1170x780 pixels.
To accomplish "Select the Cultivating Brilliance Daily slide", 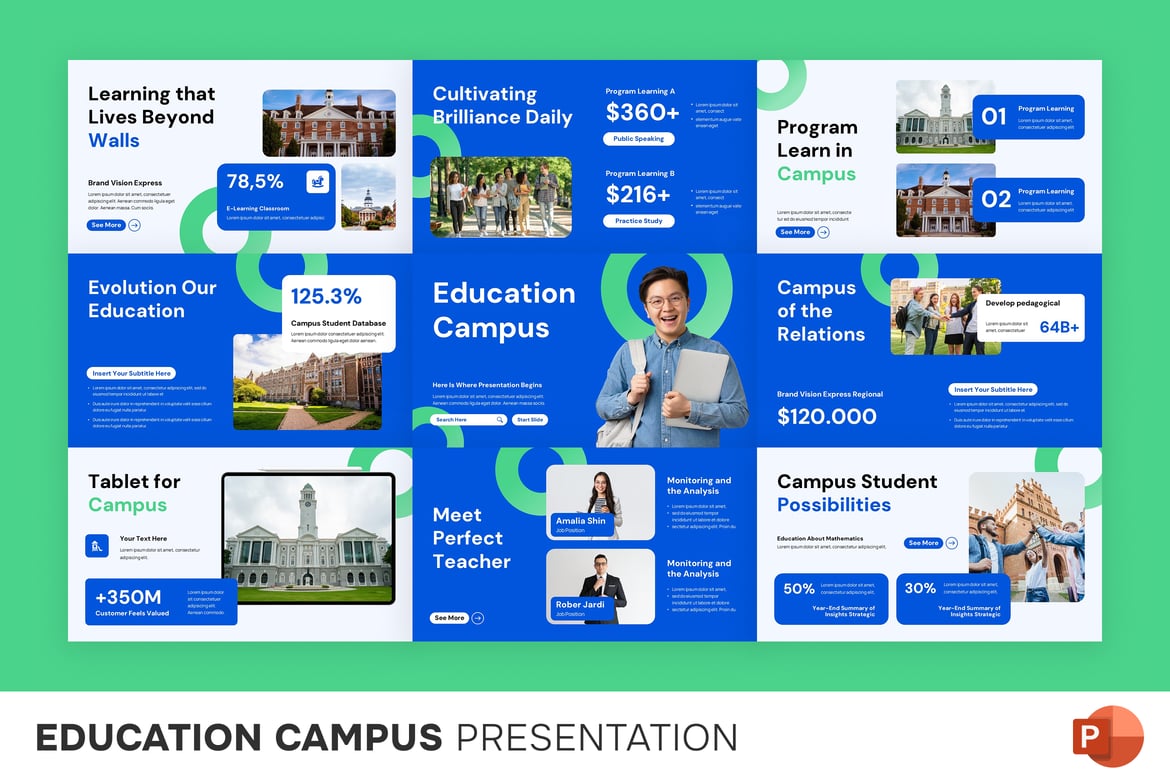I will [585, 157].
